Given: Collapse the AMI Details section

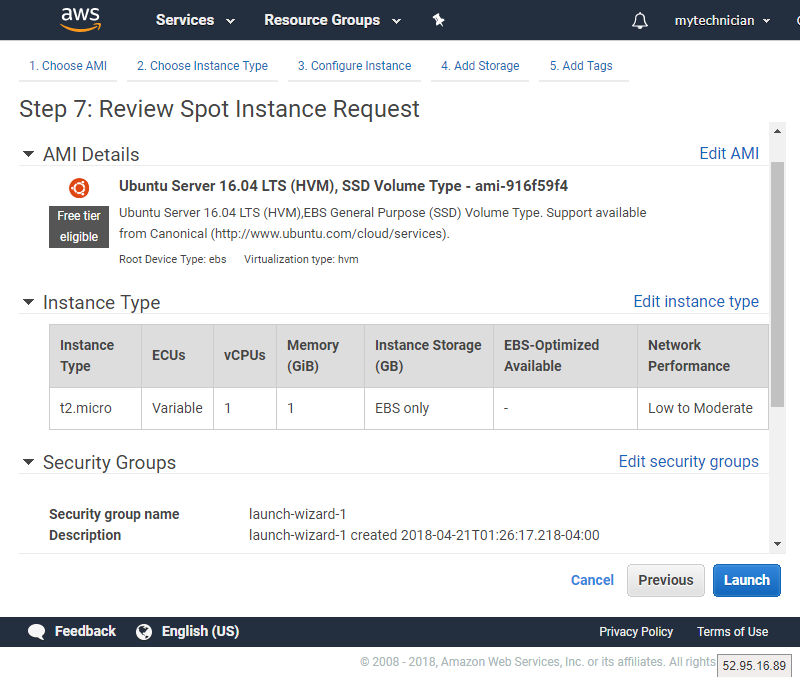Looking at the screenshot, I should 28,154.
